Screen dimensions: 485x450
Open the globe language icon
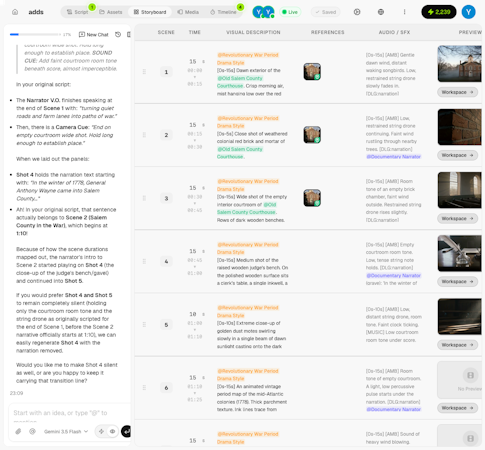pos(381,12)
